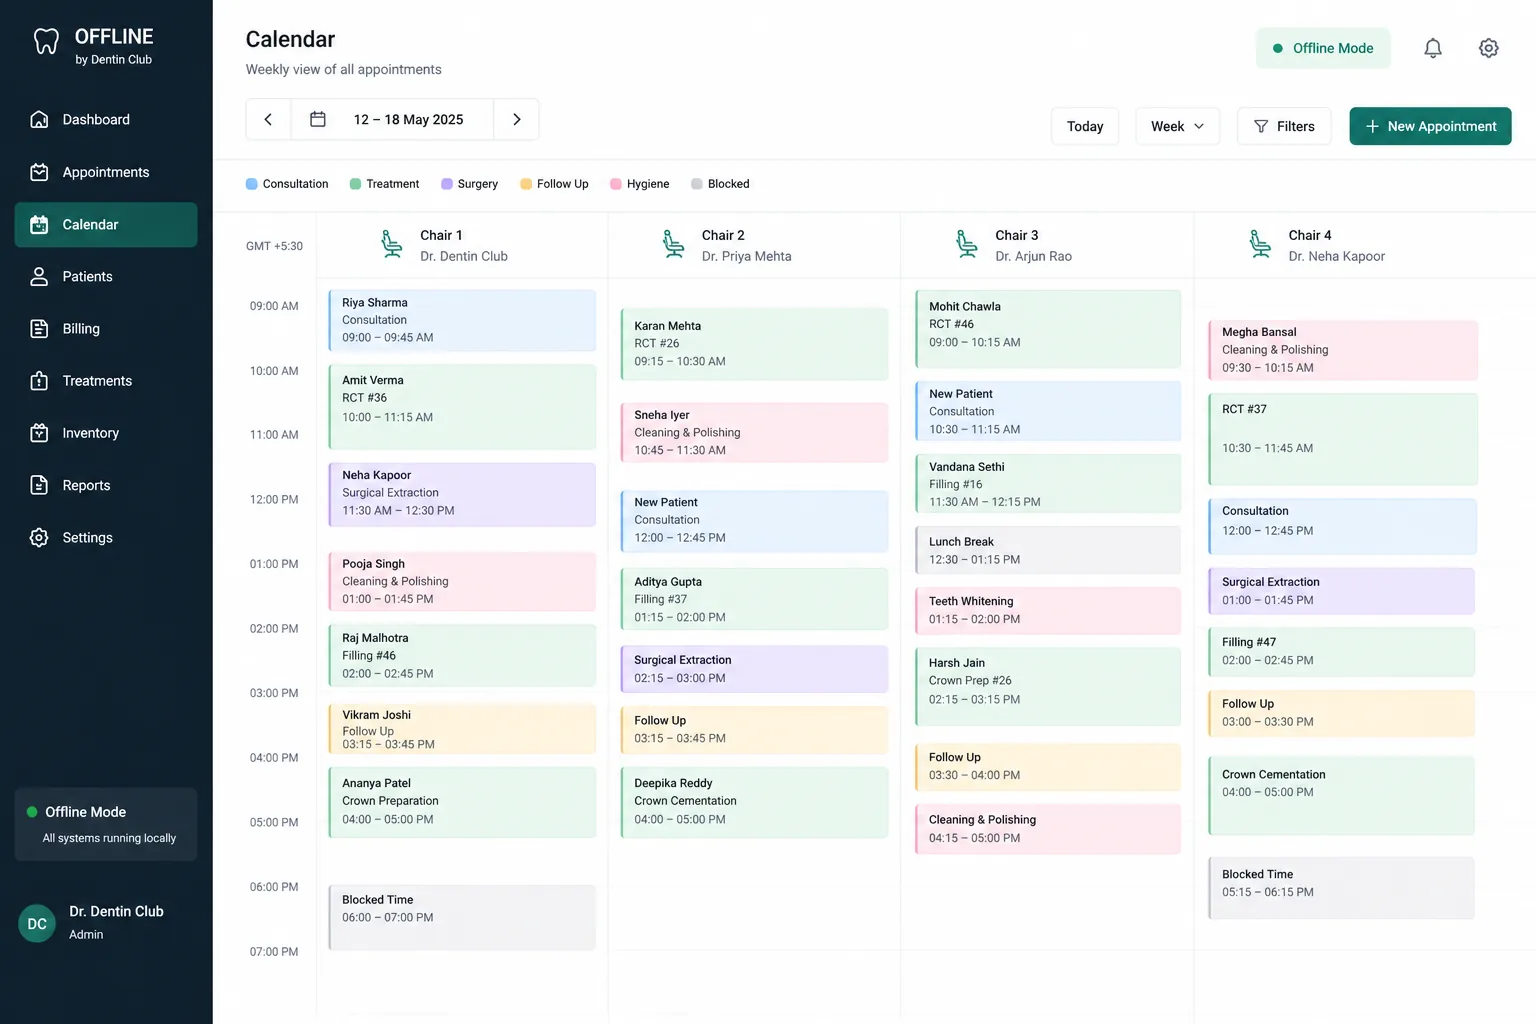Screen dimensions: 1536x1024
Task: Open notifications bell icon
Action: click(1432, 48)
